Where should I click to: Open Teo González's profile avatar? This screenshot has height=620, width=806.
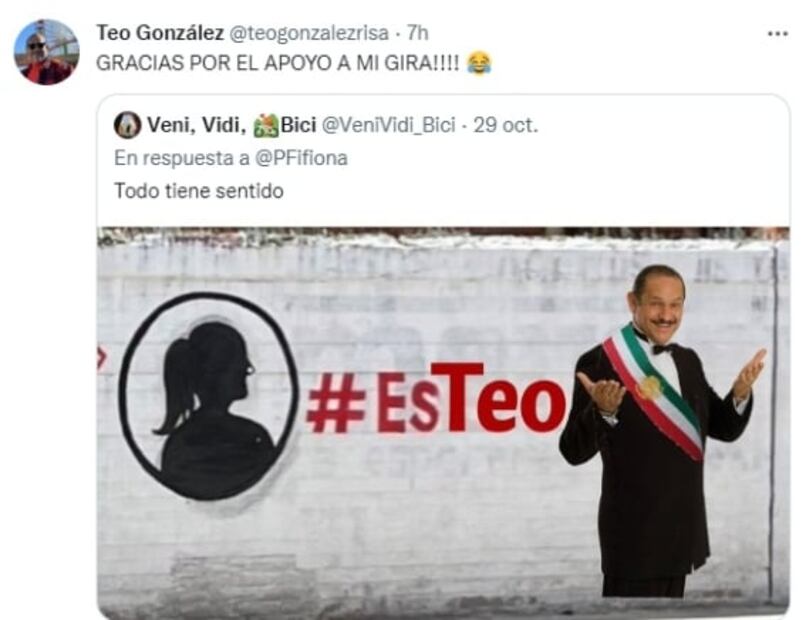47,52
